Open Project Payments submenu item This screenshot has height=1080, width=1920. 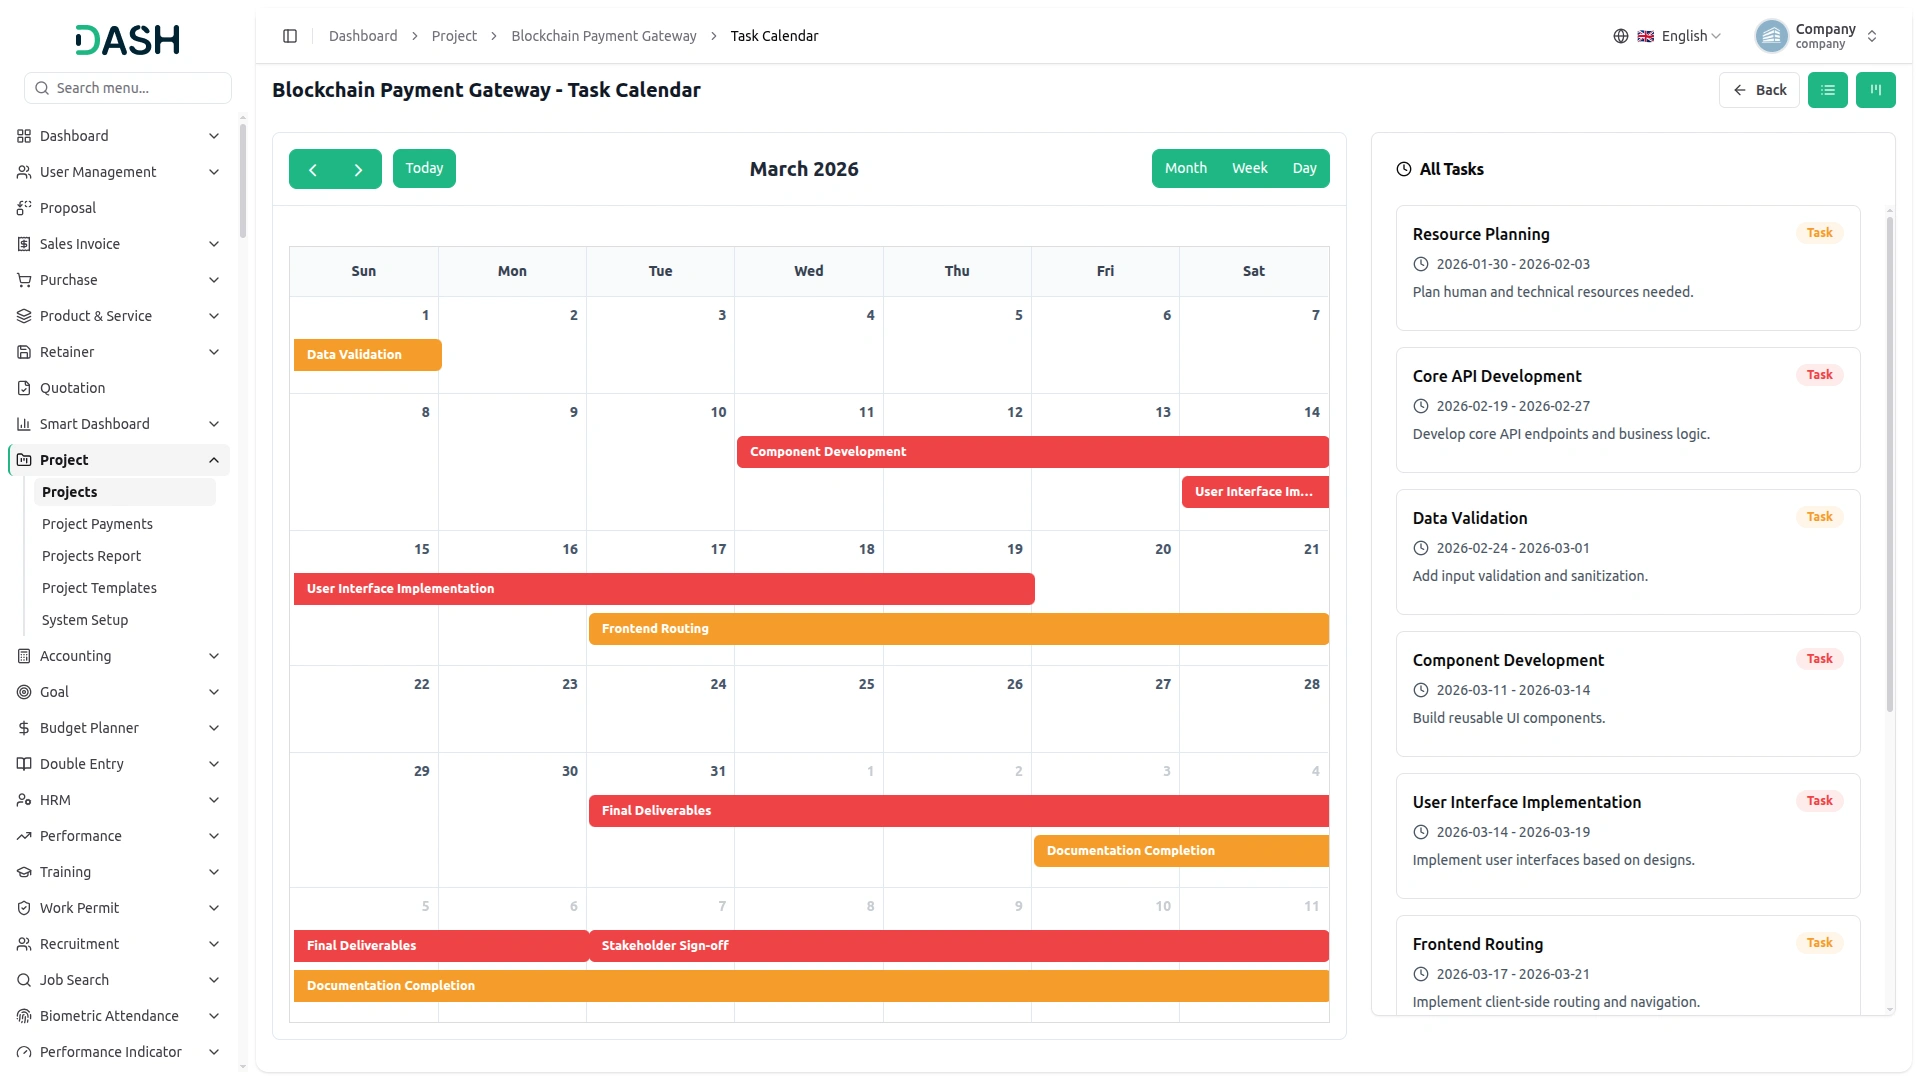(97, 524)
